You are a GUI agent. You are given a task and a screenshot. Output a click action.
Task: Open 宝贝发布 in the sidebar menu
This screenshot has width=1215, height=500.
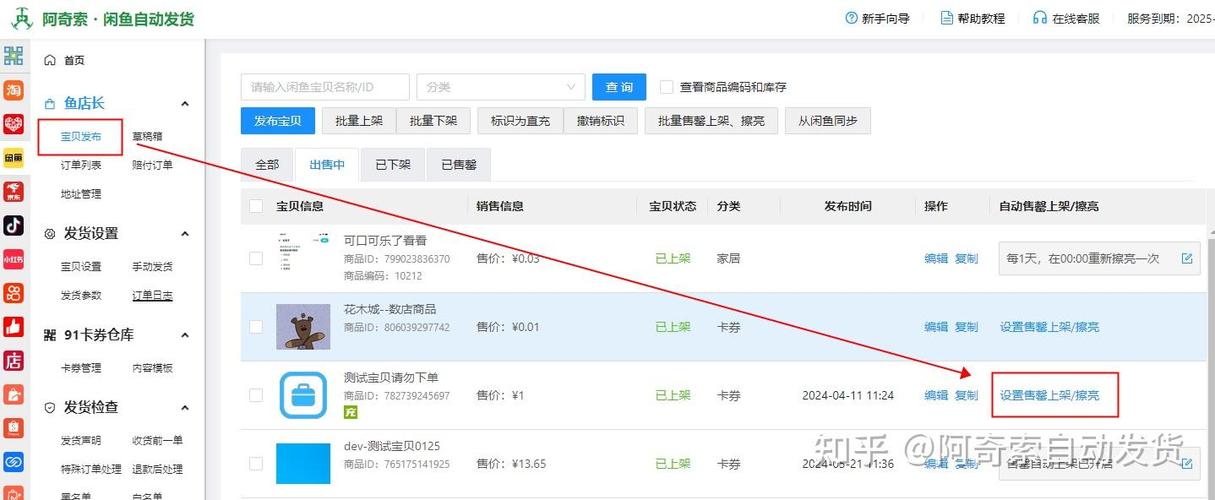point(81,137)
